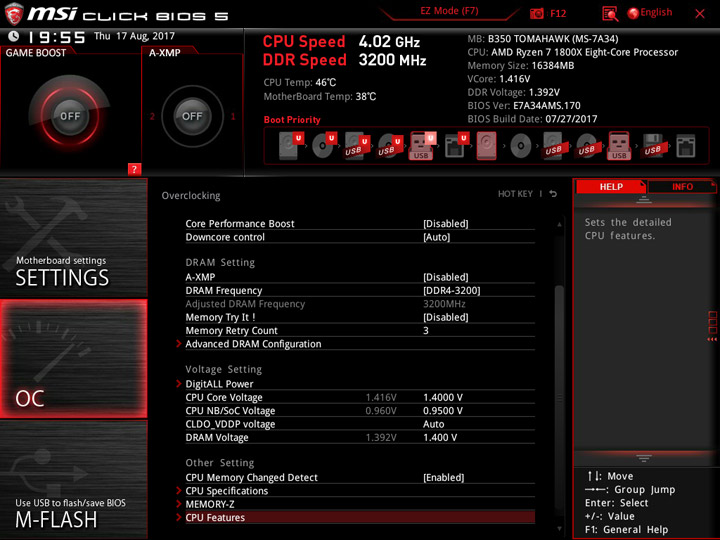Open DRAM Frequency [DDR4-3200] dropdown
Screen dimensions: 720x540
pos(451,291)
